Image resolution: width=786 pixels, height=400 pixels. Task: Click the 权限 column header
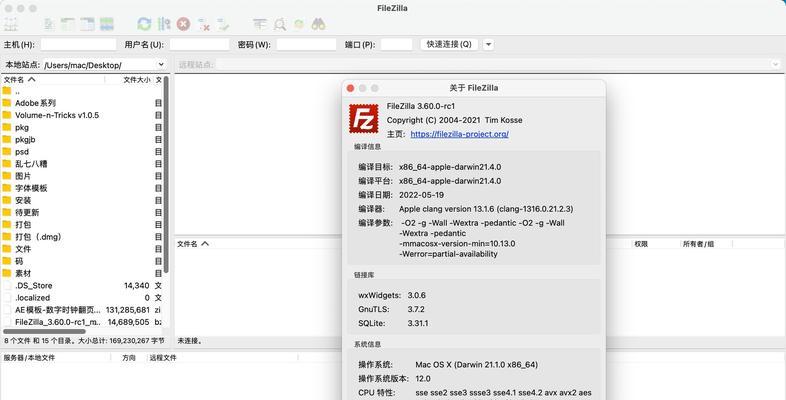click(641, 244)
